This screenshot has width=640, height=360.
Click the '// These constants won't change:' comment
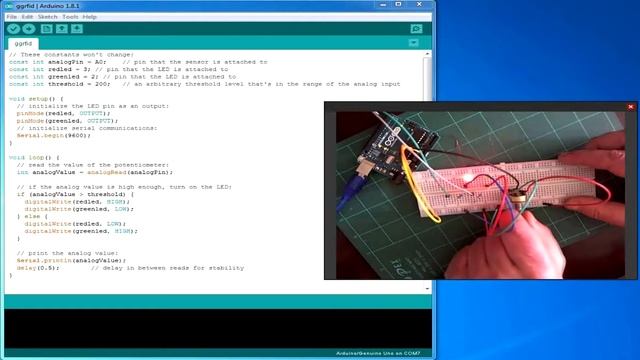(71, 55)
